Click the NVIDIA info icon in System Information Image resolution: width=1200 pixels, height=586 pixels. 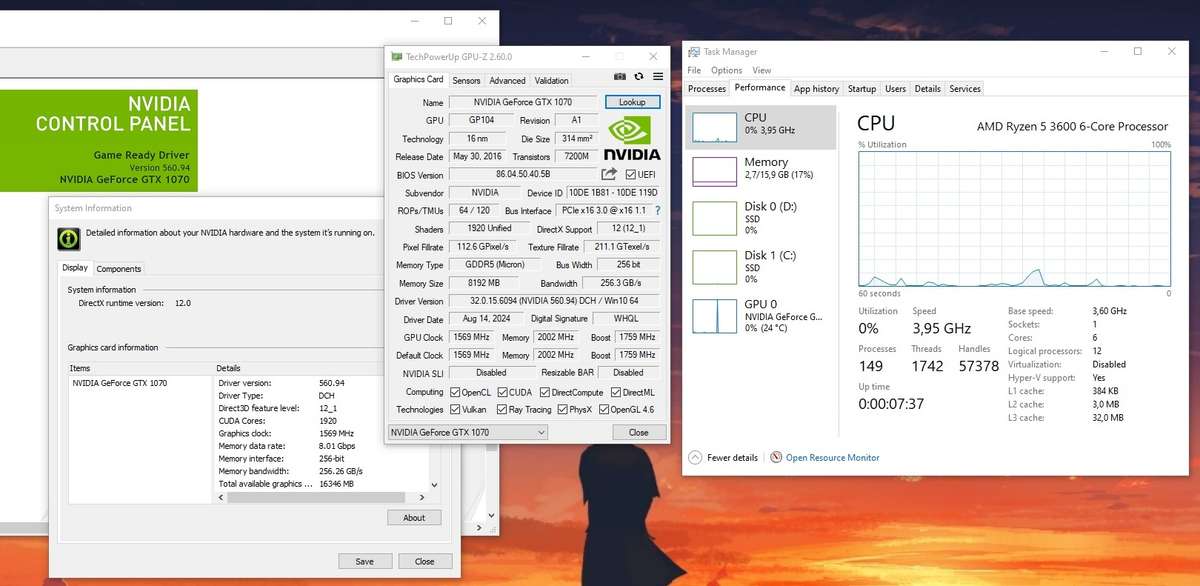point(68,238)
